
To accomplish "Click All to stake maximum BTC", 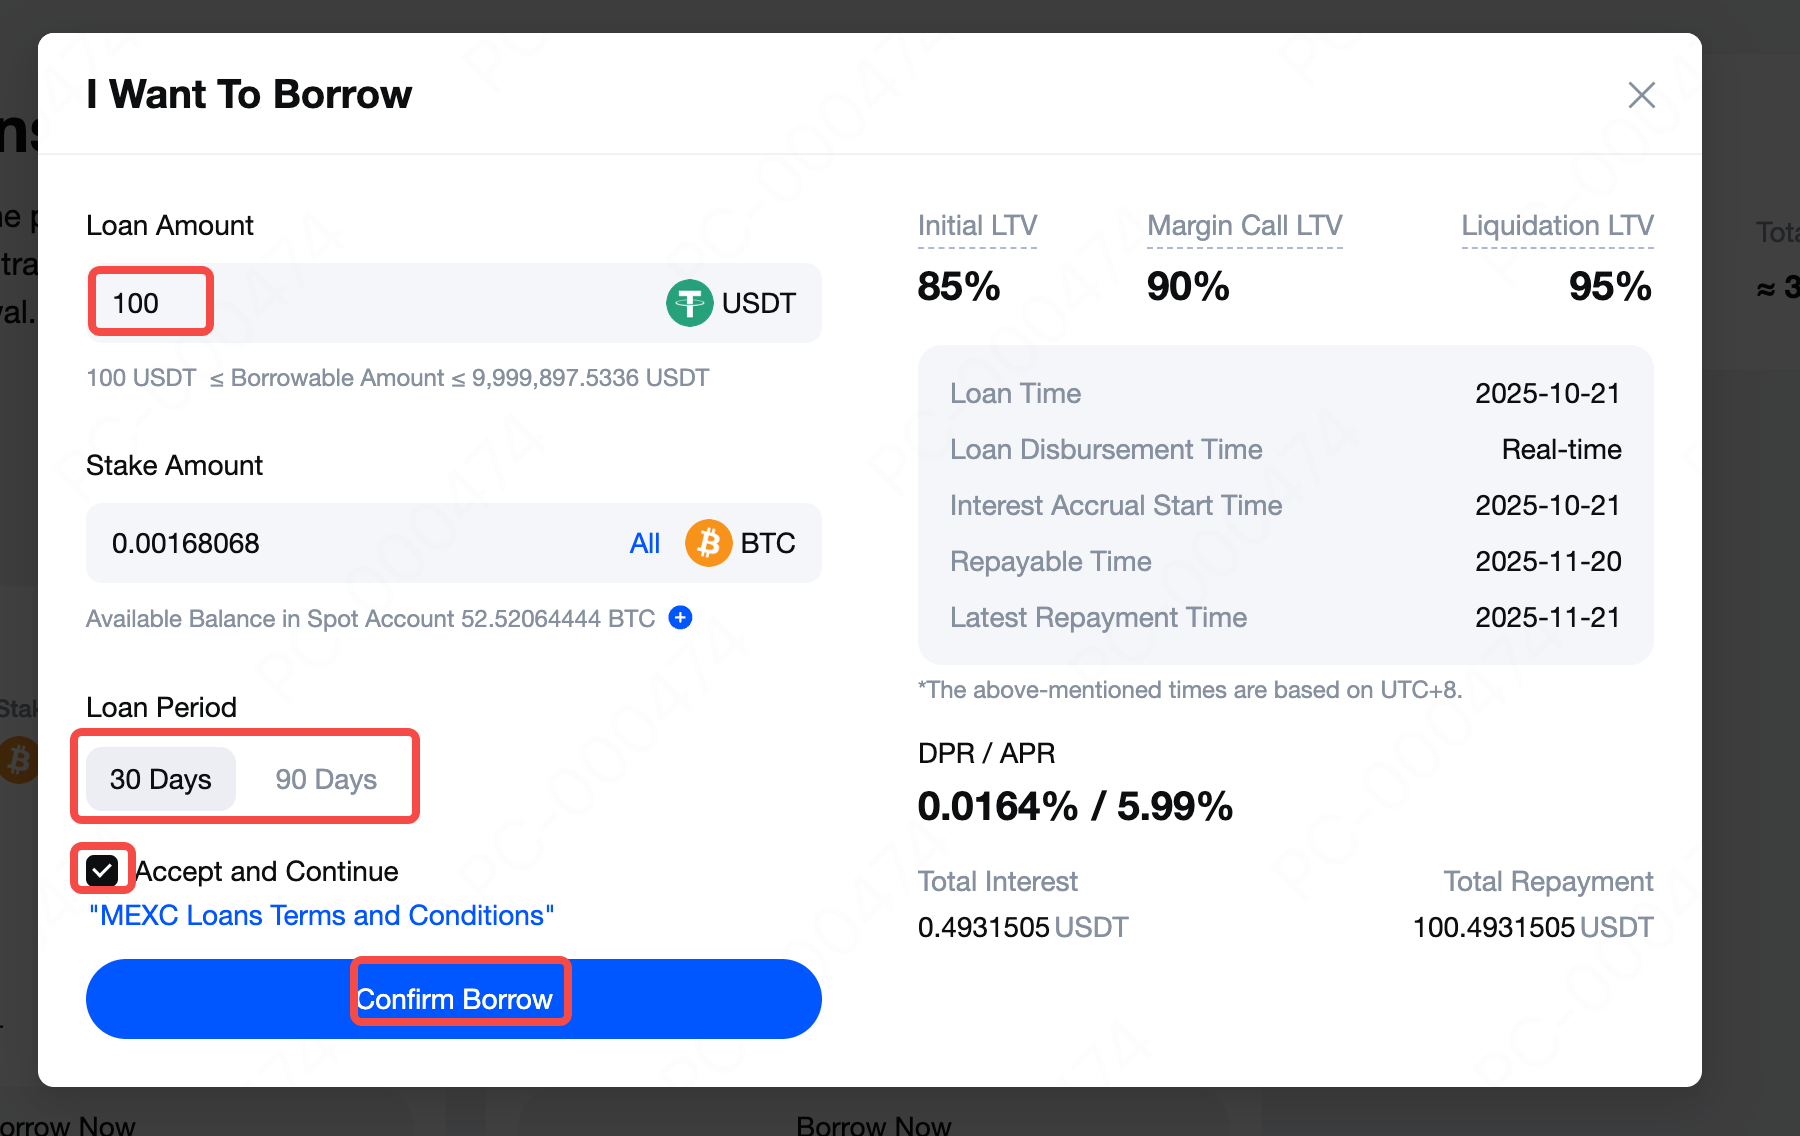I will click(644, 543).
